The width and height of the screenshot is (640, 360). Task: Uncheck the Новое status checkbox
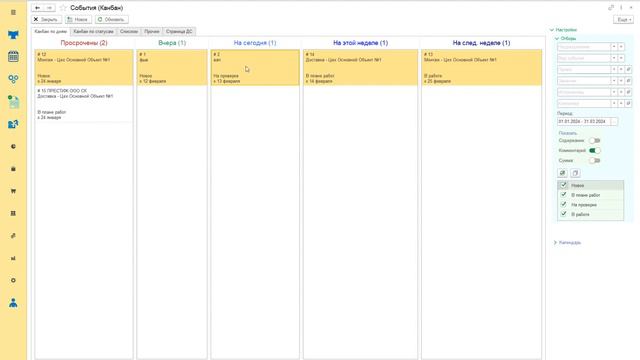[563, 185]
